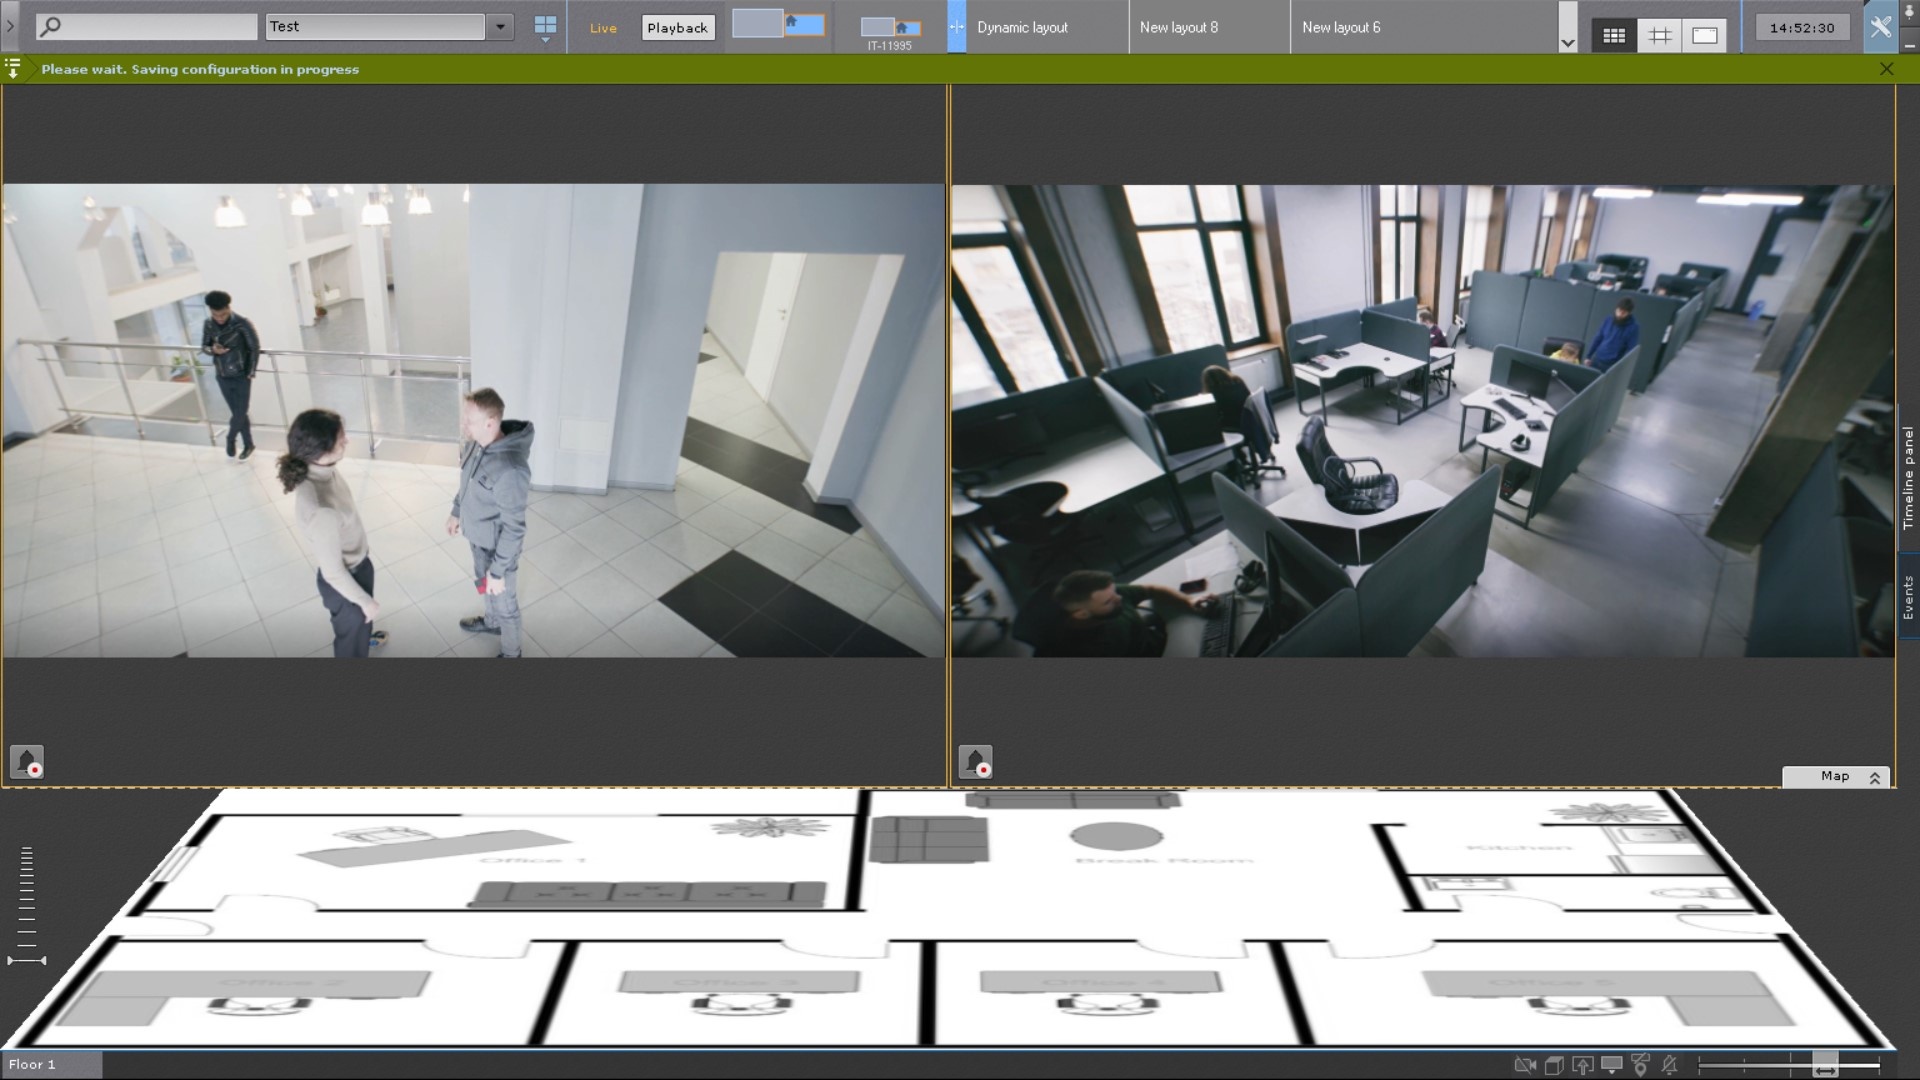Click the alarm bell icon on the right camera
The image size is (1920, 1080).
click(975, 762)
